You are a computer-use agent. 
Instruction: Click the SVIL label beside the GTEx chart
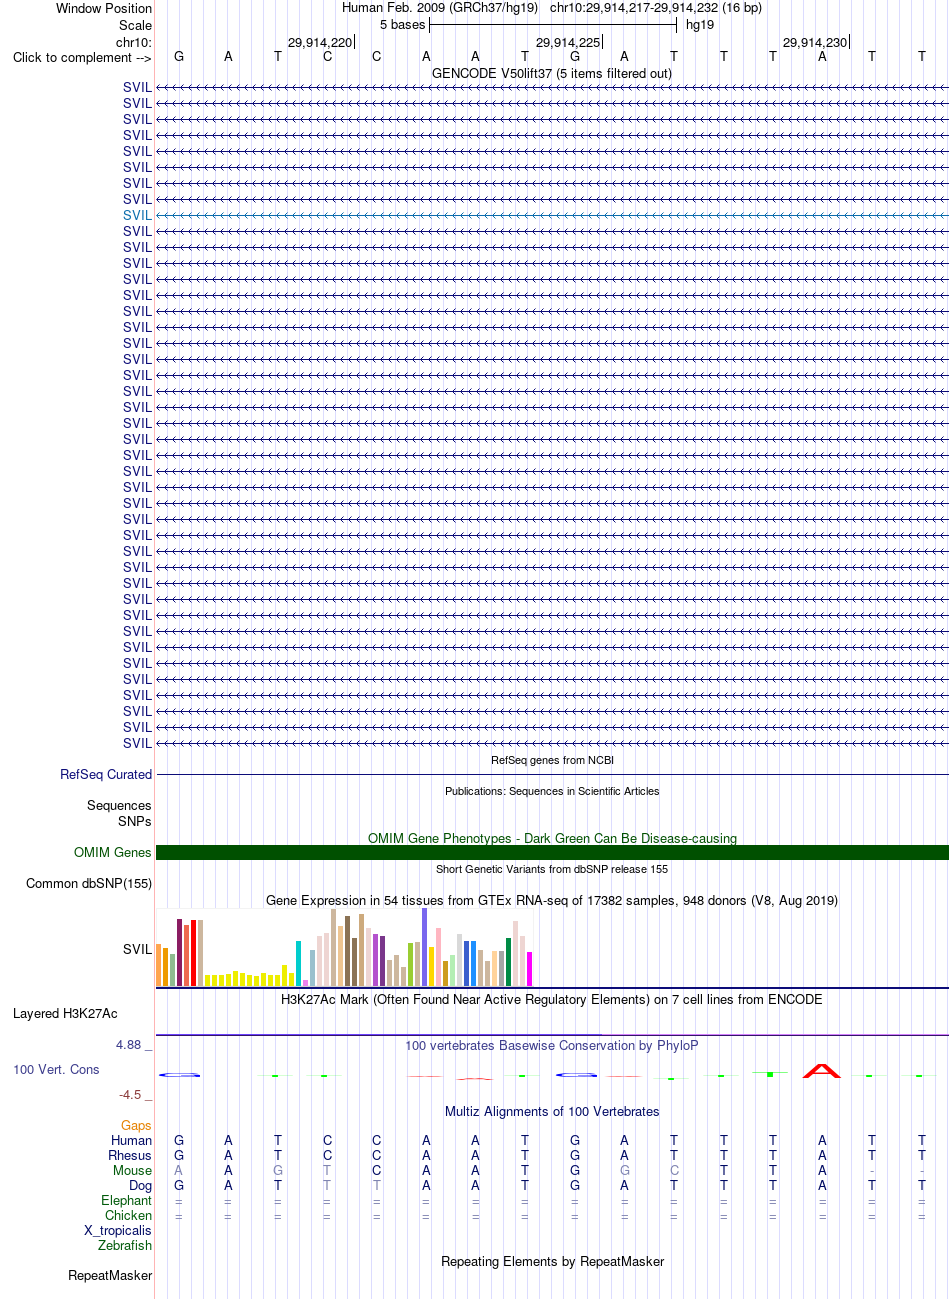point(138,949)
